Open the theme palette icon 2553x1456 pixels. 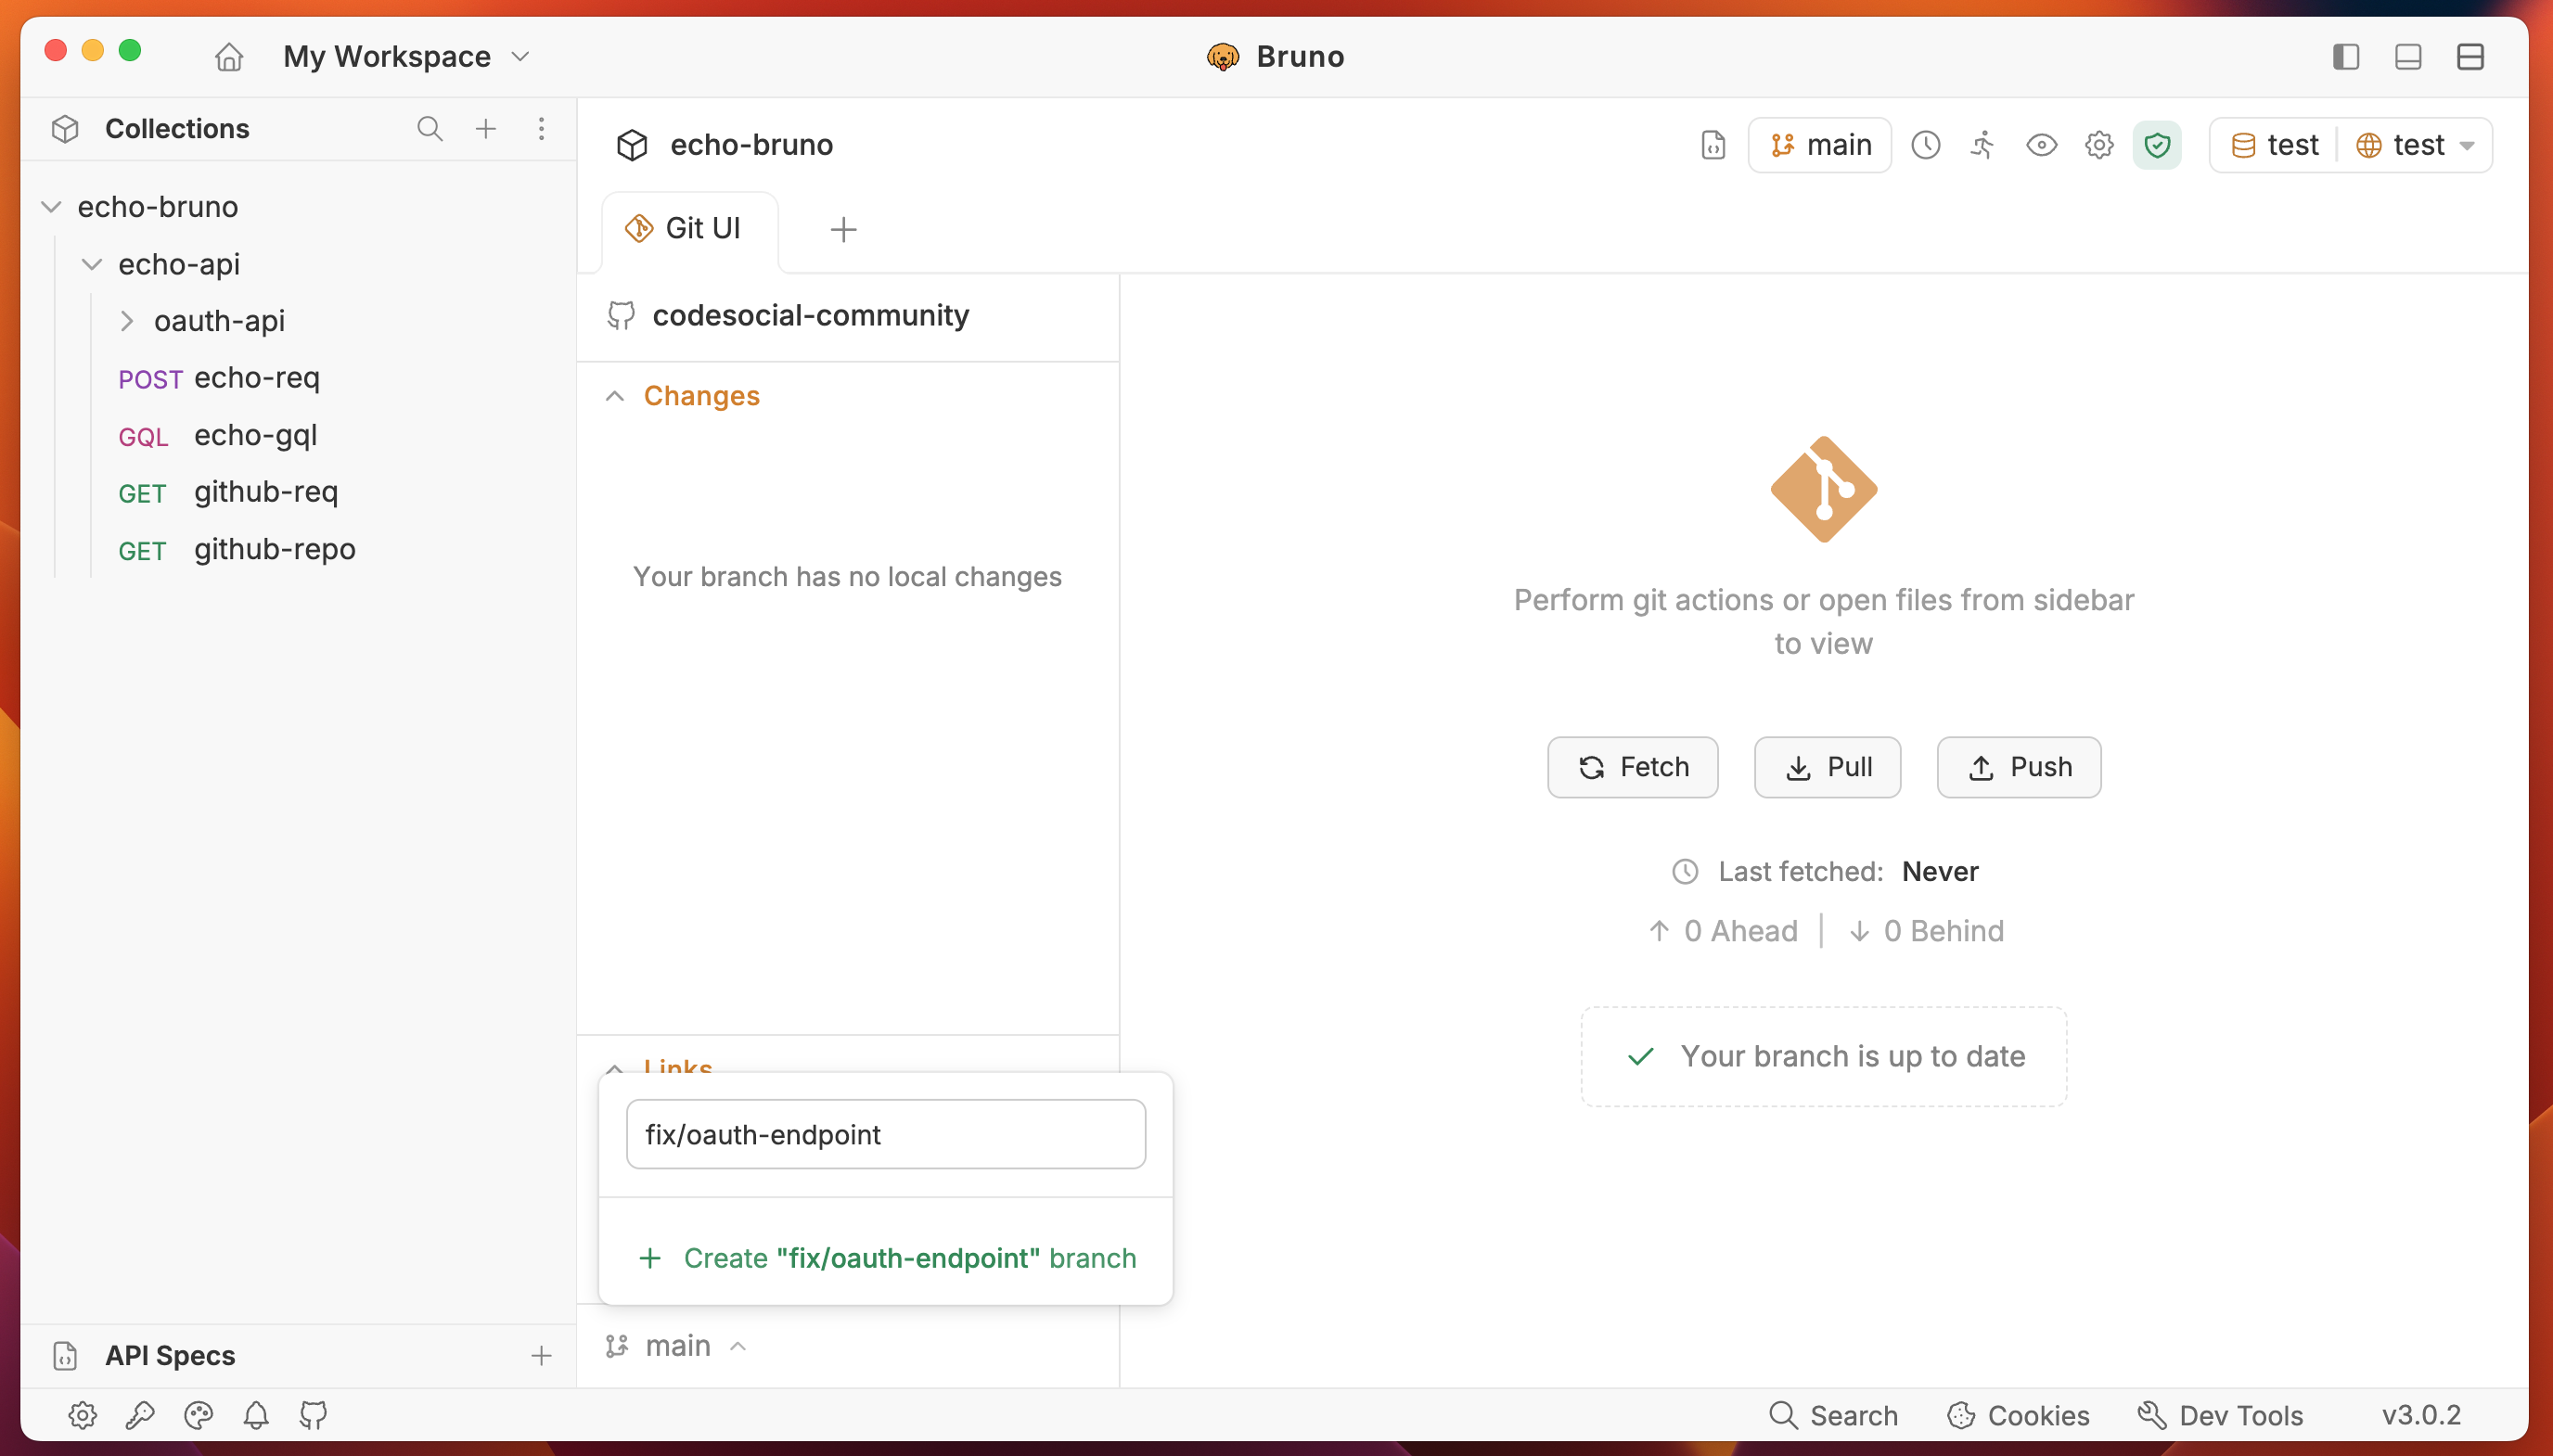tap(198, 1415)
